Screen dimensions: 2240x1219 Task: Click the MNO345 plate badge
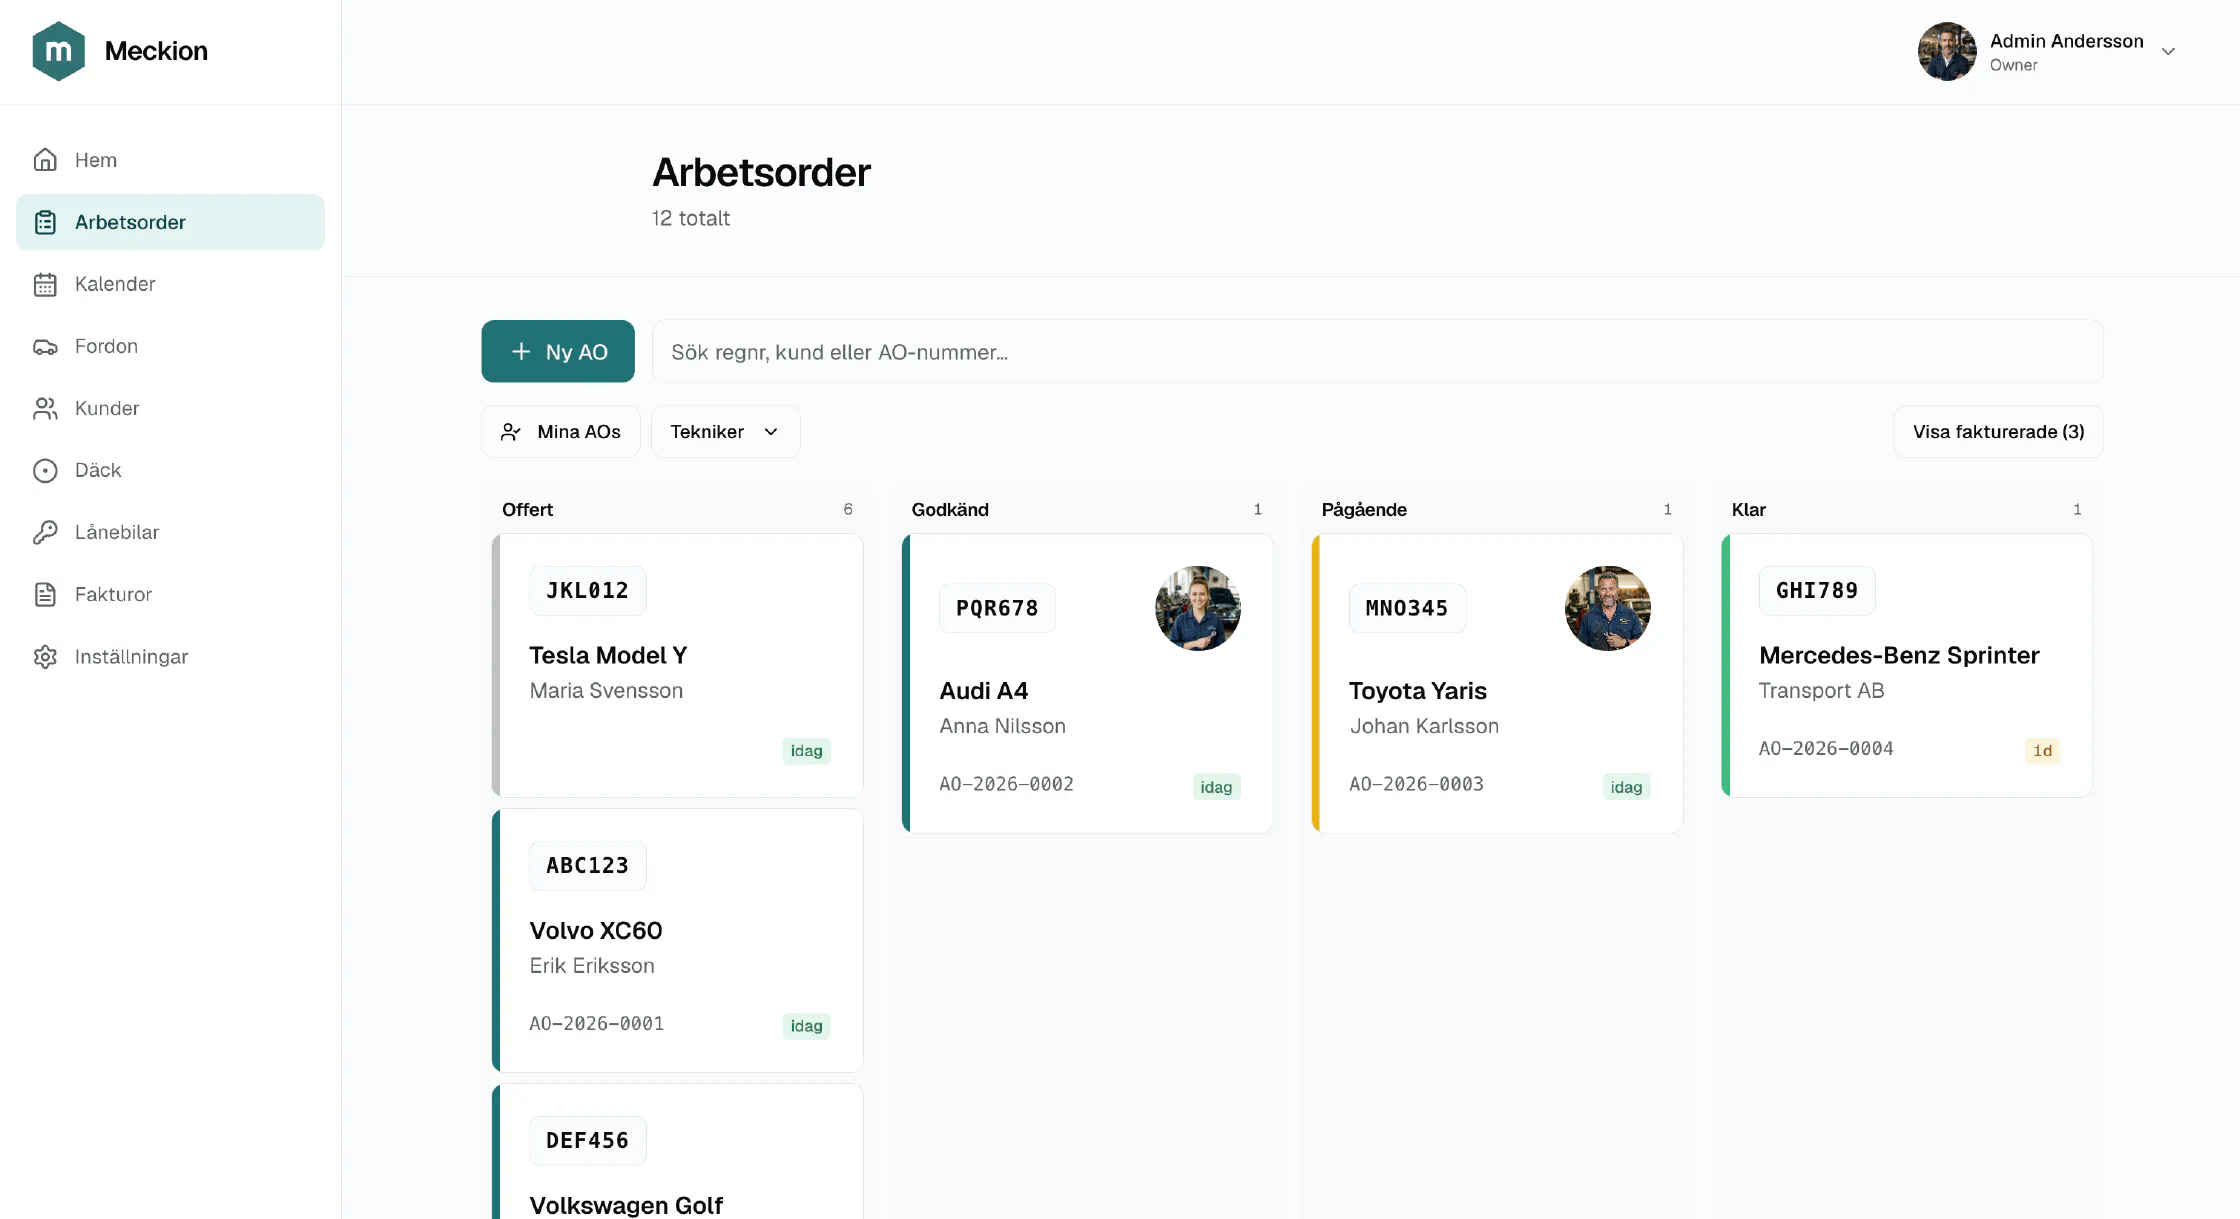click(1407, 608)
